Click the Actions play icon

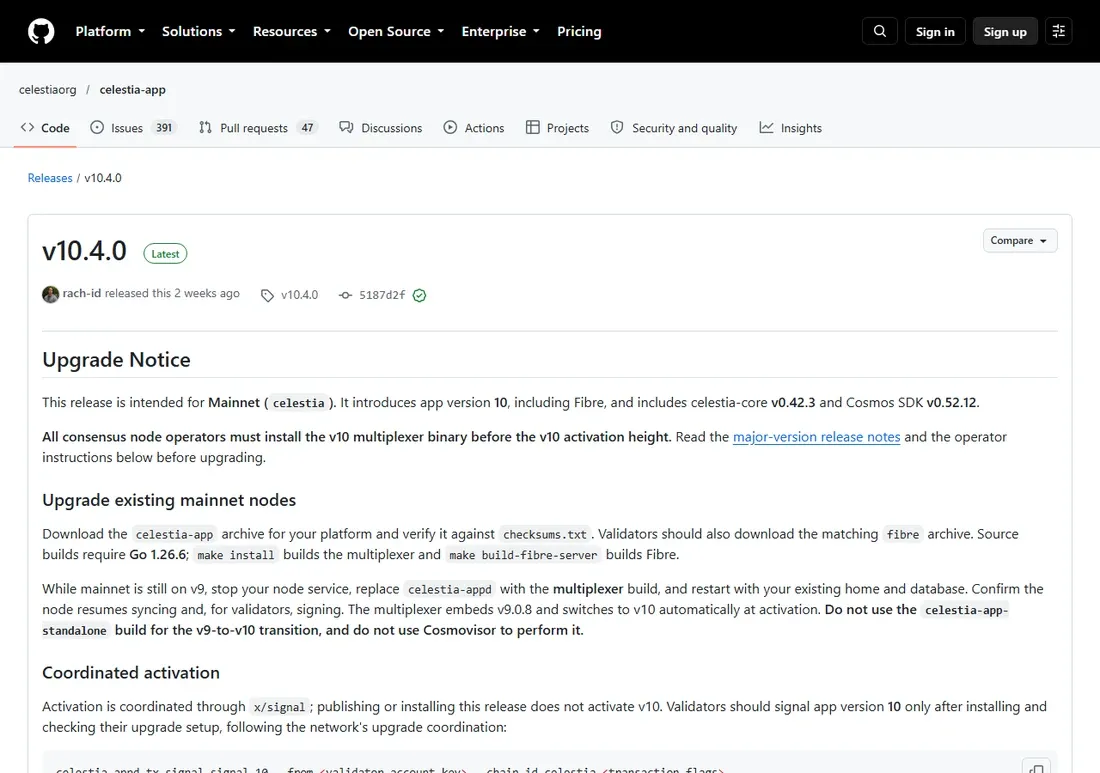pyautogui.click(x=450, y=128)
